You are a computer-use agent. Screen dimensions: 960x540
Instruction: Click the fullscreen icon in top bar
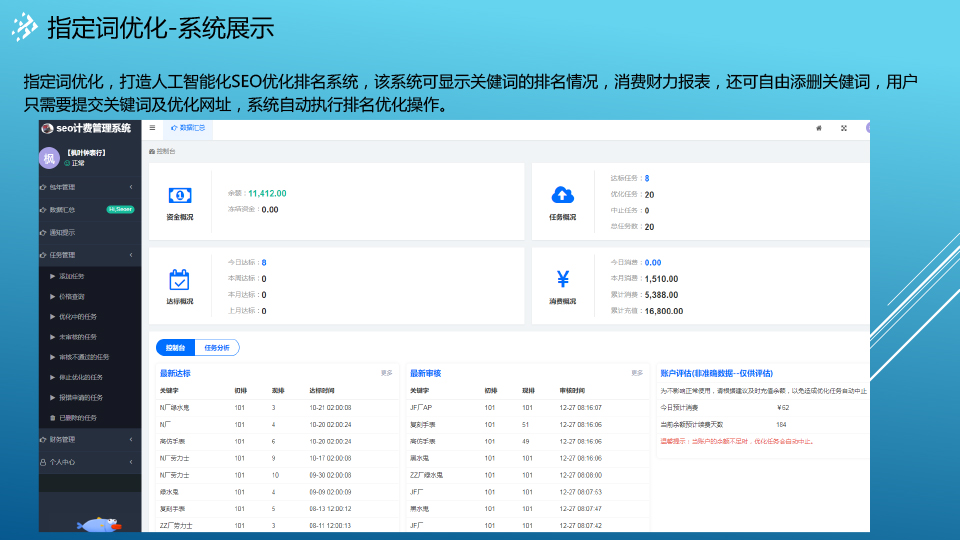tap(844, 128)
